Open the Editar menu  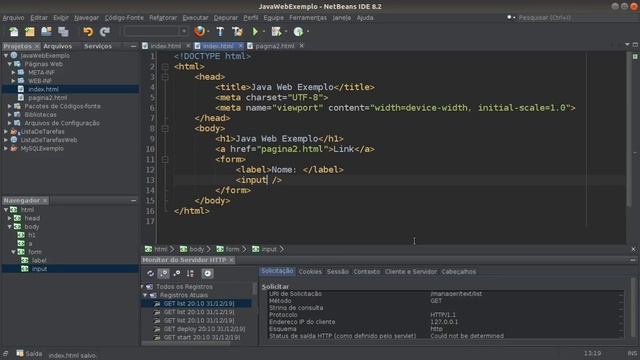[39, 18]
